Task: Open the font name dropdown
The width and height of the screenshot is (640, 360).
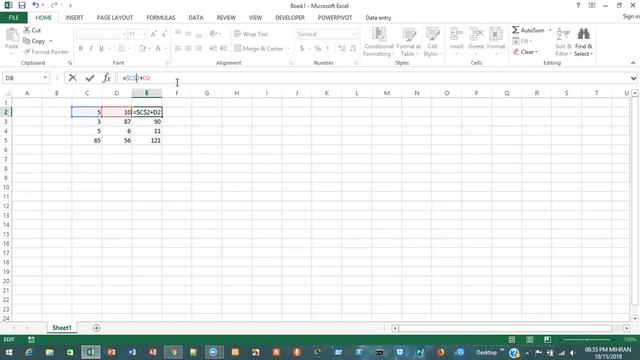Action: pyautogui.click(x=124, y=34)
